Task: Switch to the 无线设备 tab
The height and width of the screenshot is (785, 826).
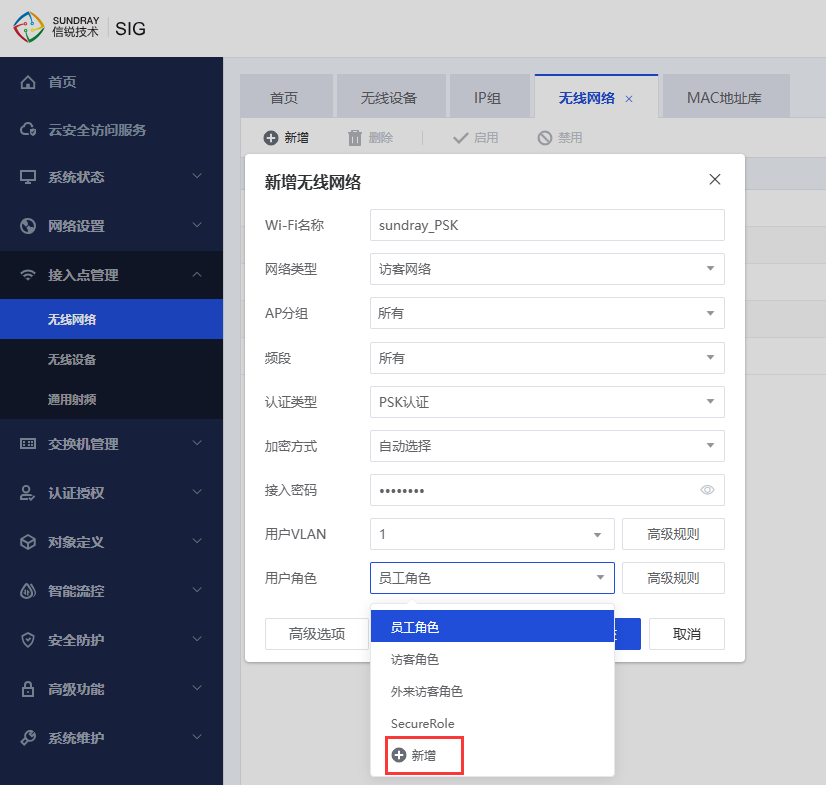Action: pos(389,98)
